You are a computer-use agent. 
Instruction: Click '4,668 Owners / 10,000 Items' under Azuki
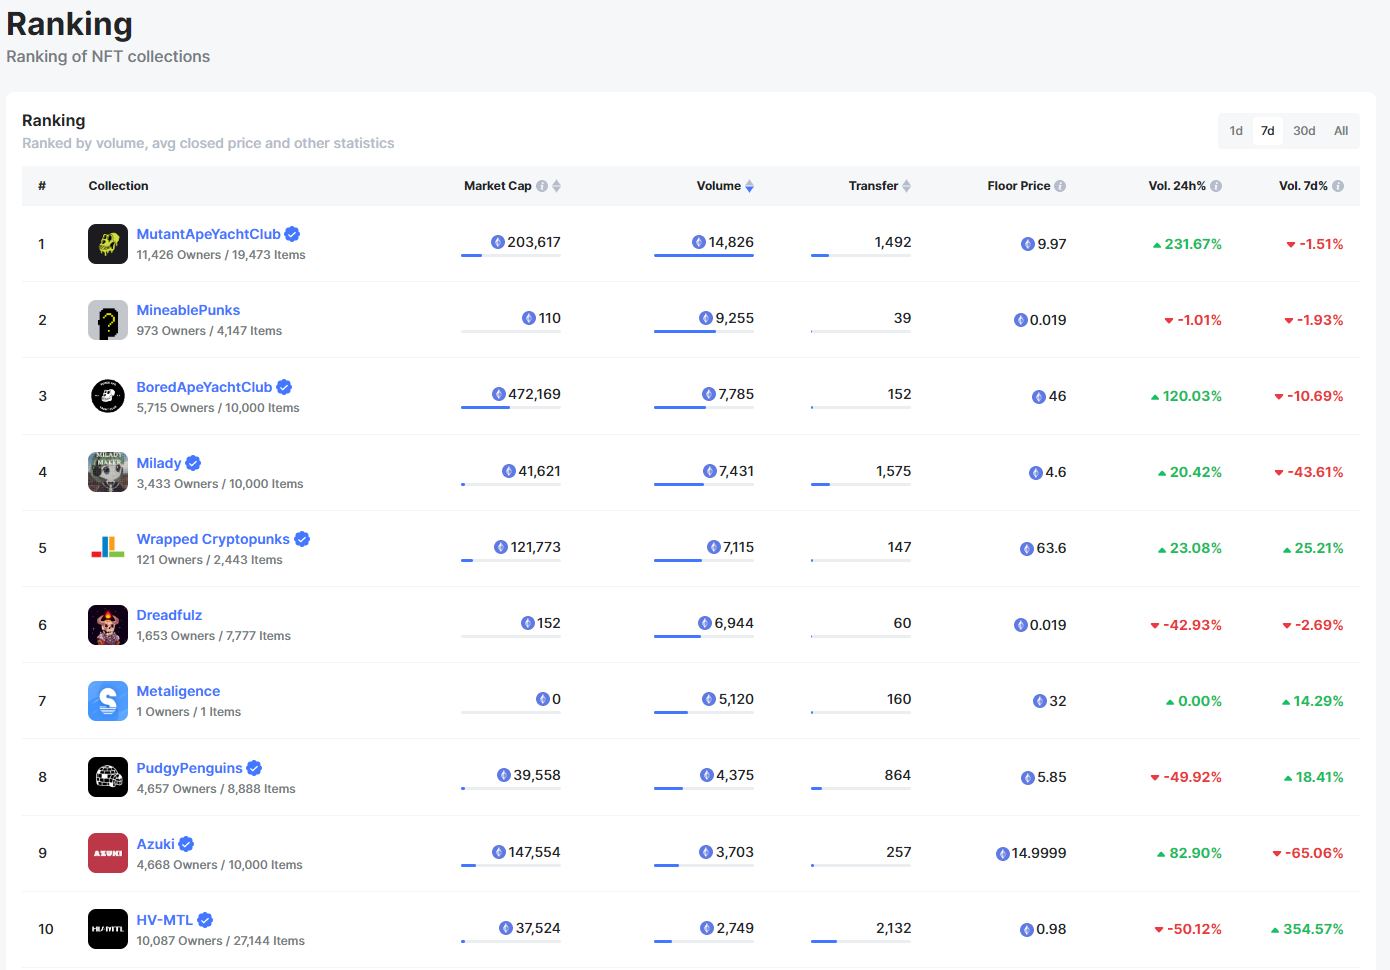click(x=220, y=865)
